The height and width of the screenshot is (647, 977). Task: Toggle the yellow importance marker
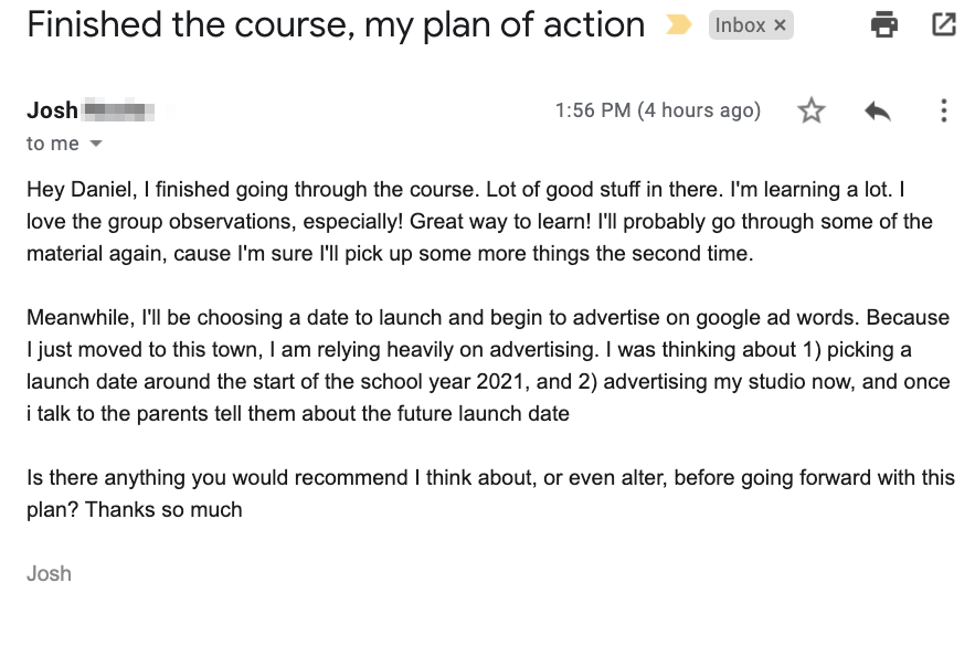679,26
